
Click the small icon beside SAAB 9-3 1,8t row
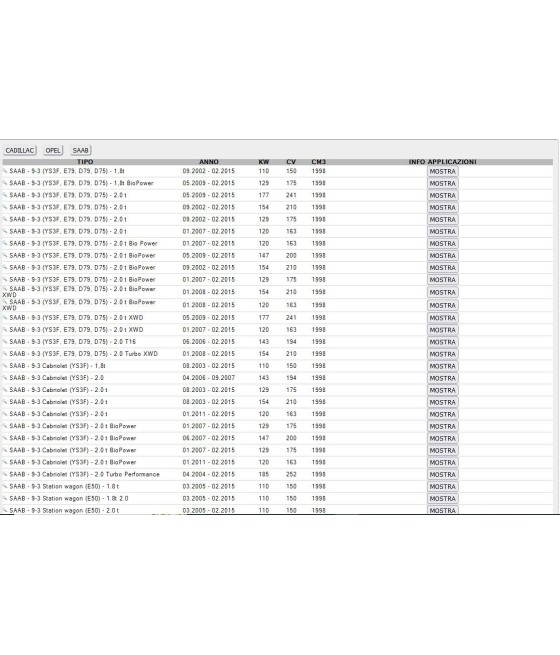pyautogui.click(x=5, y=171)
